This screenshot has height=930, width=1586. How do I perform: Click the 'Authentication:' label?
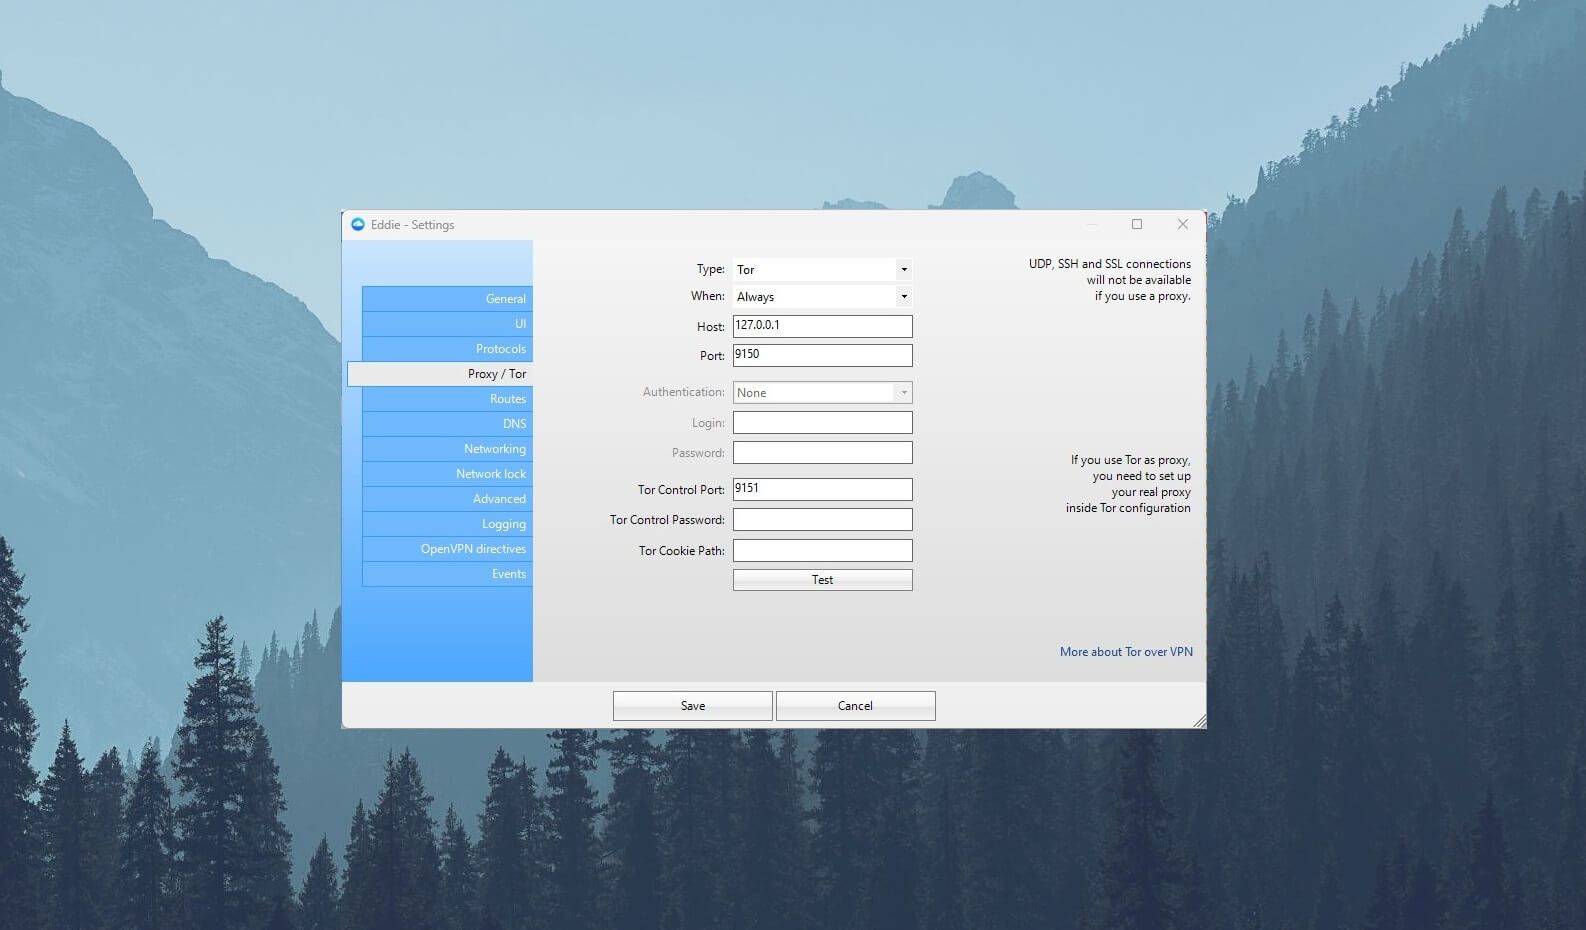(x=684, y=392)
